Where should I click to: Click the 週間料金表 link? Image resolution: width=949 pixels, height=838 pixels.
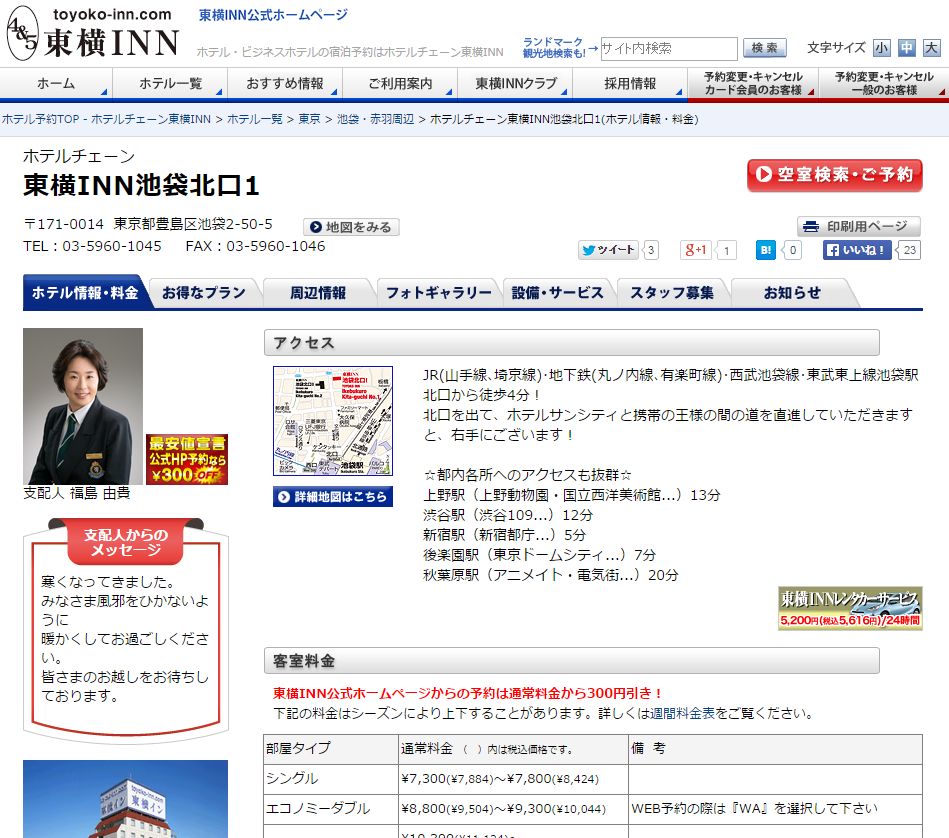click(x=682, y=713)
